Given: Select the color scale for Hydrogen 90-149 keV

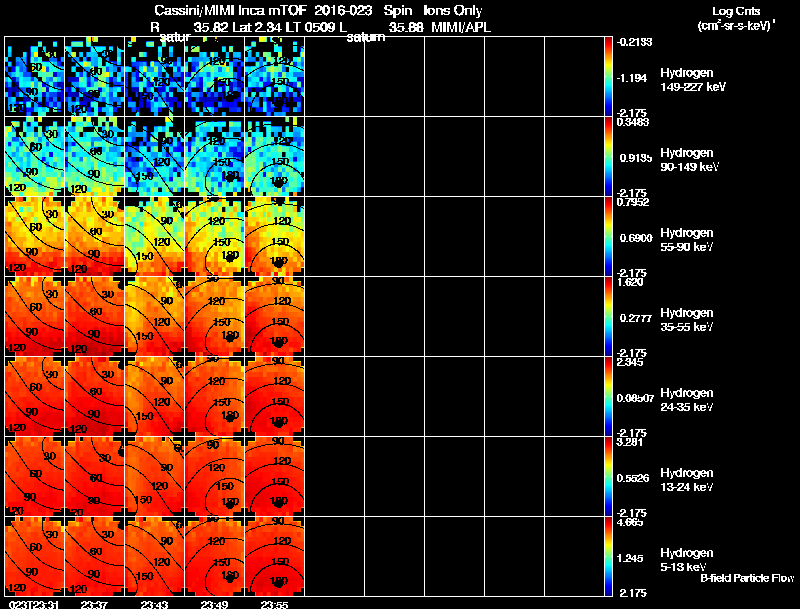Looking at the screenshot, I should (x=608, y=157).
